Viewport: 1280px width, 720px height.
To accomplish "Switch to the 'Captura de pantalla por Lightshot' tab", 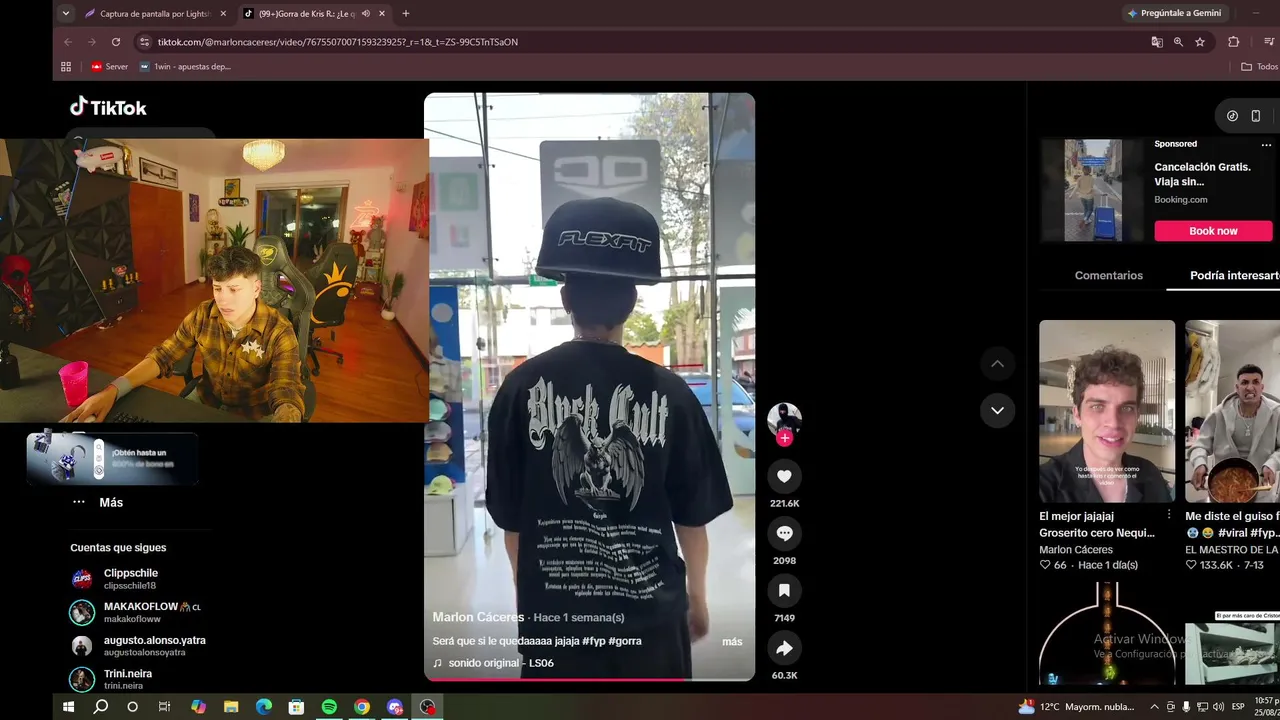I will pyautogui.click(x=156, y=14).
